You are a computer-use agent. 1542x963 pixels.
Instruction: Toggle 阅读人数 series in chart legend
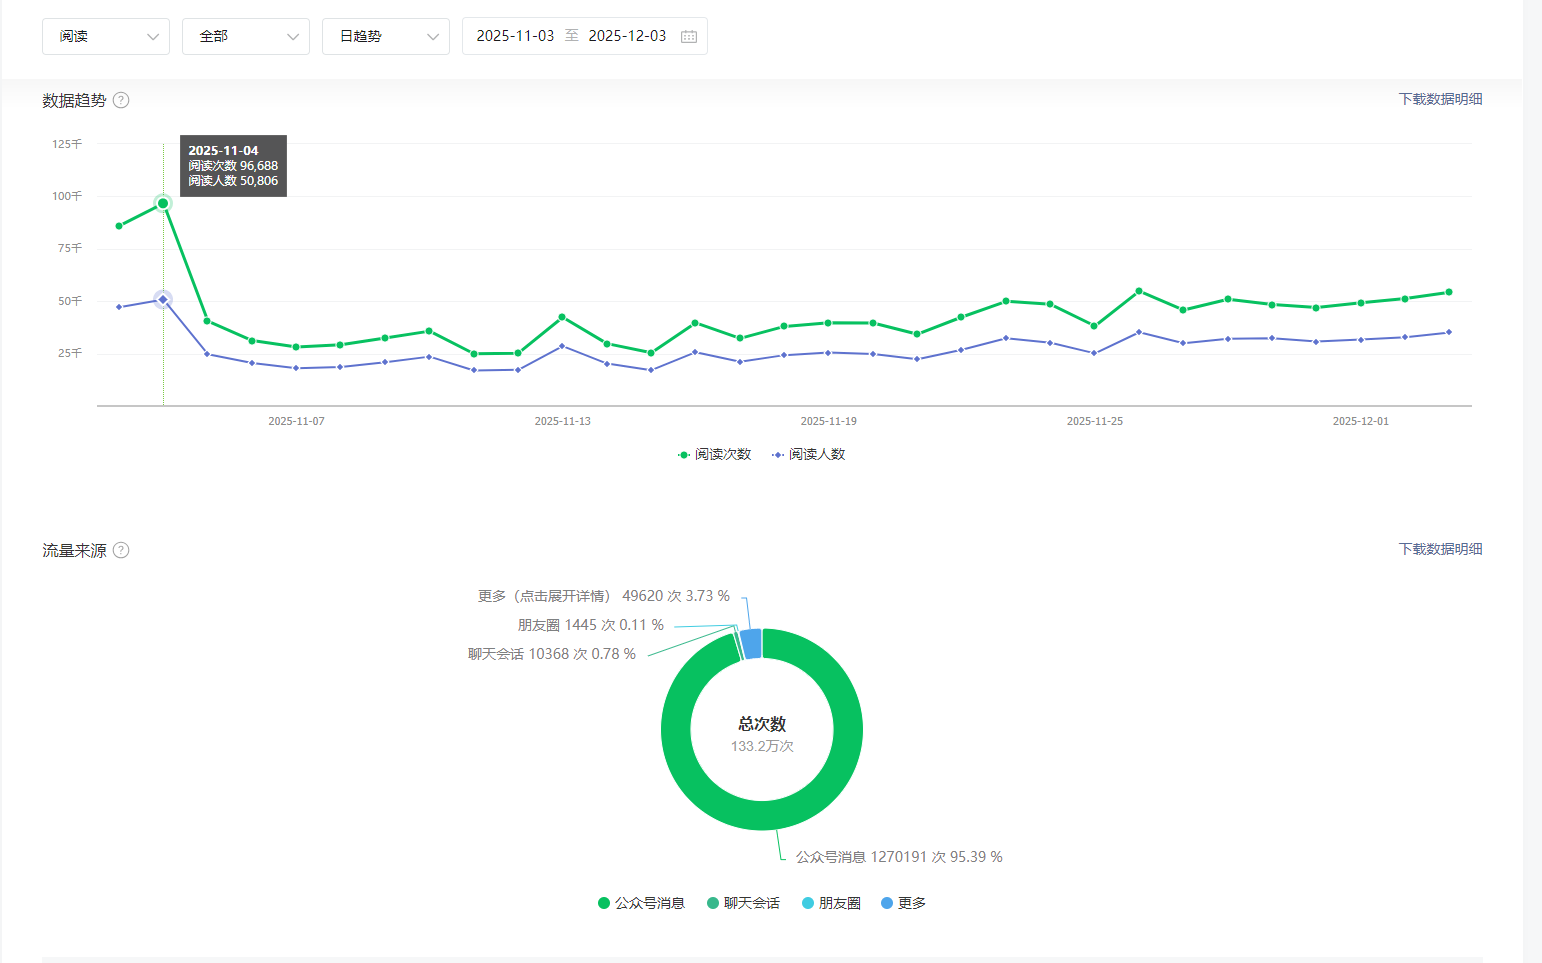click(808, 454)
